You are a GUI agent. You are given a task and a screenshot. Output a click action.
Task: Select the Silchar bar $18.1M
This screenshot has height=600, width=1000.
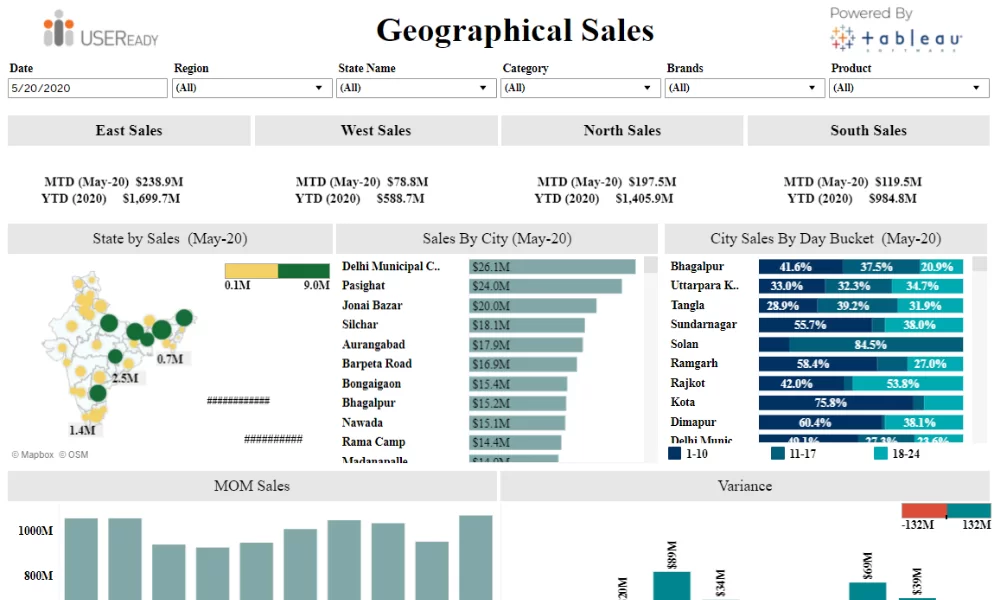[x=527, y=325]
